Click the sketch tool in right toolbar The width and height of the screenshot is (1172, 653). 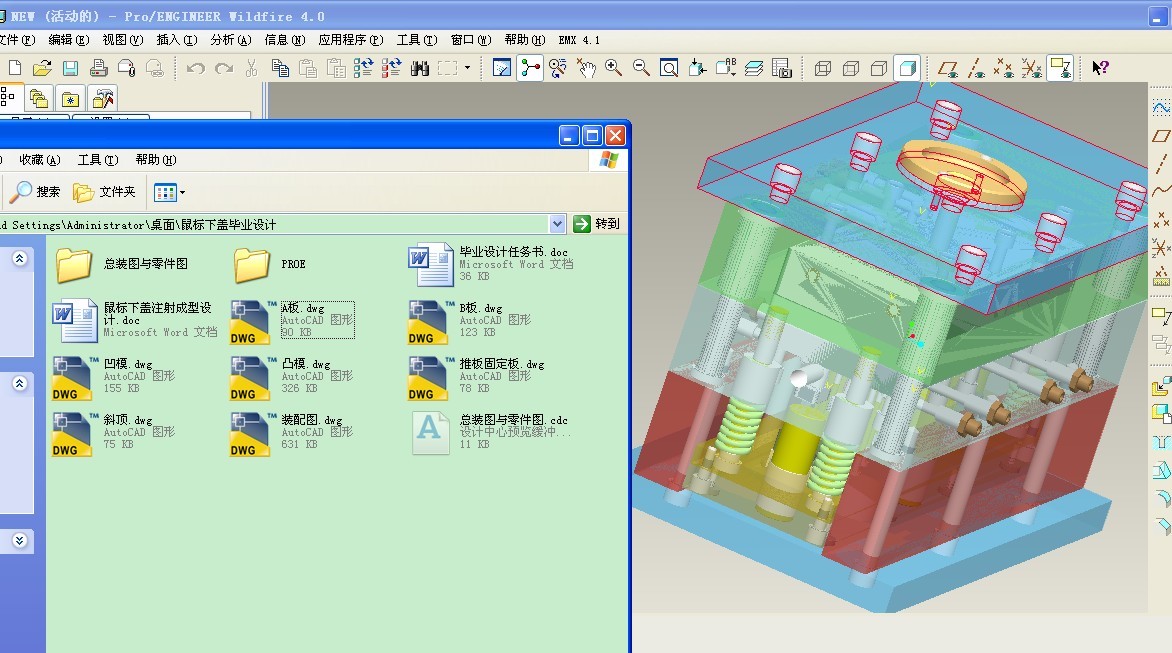point(1161,108)
